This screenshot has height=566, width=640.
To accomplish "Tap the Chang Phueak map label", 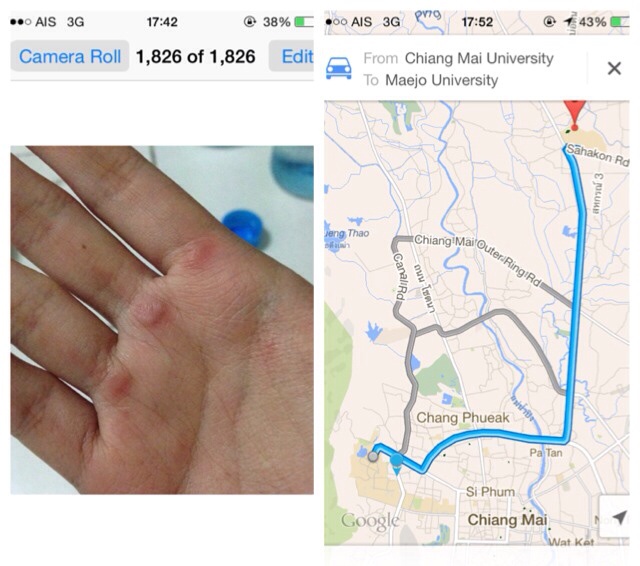I will 463,417.
